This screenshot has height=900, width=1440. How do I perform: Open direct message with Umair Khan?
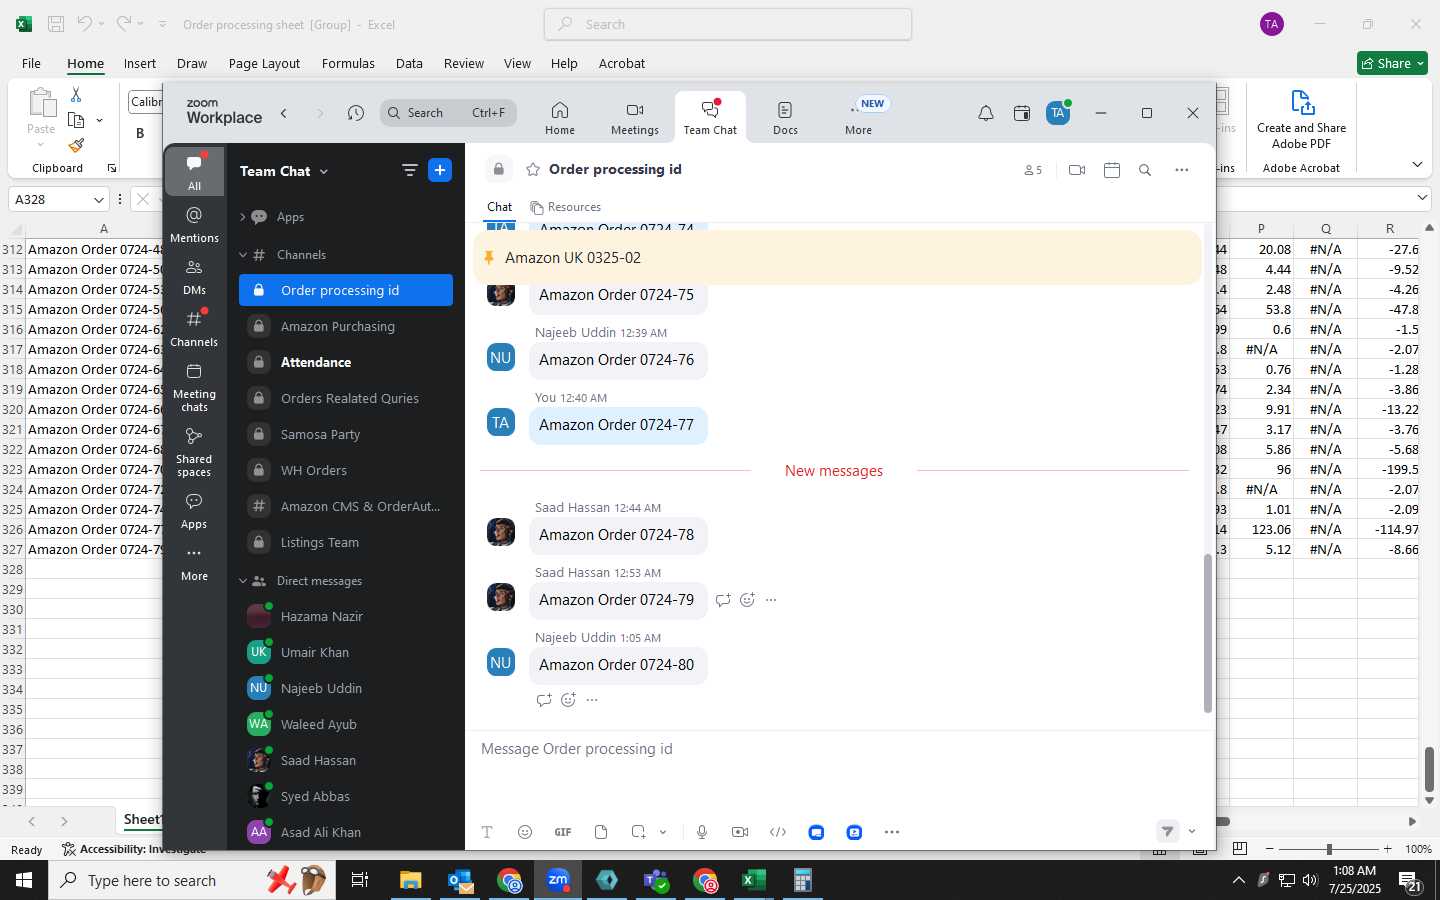point(346,652)
